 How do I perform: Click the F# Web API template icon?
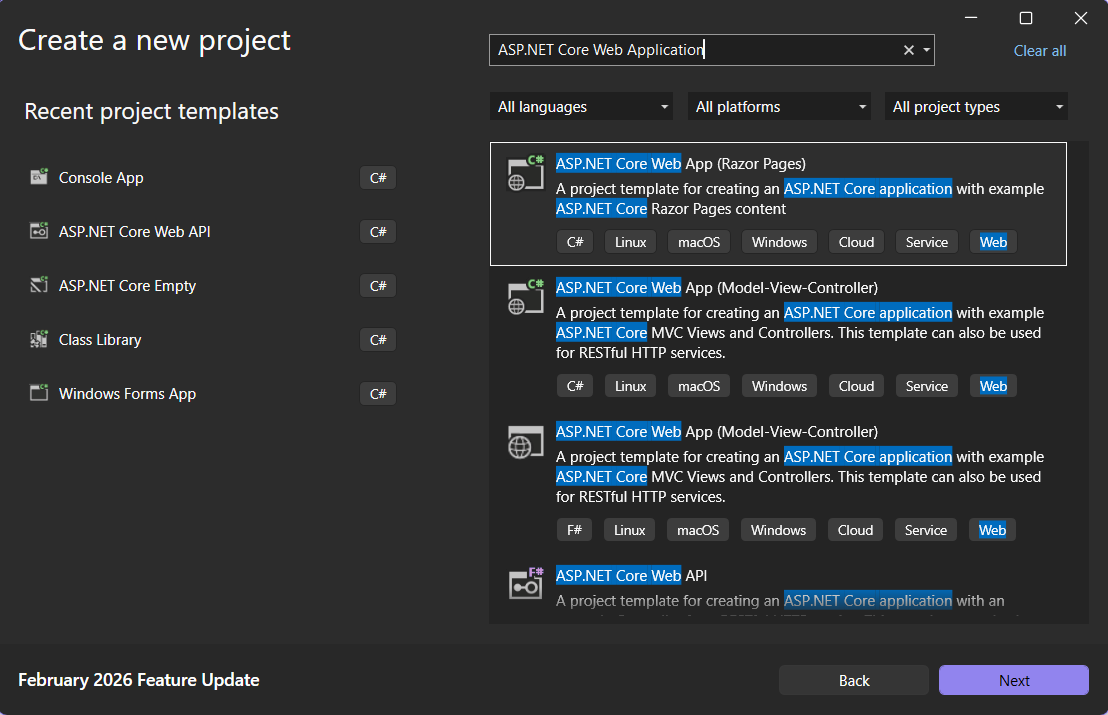click(525, 584)
